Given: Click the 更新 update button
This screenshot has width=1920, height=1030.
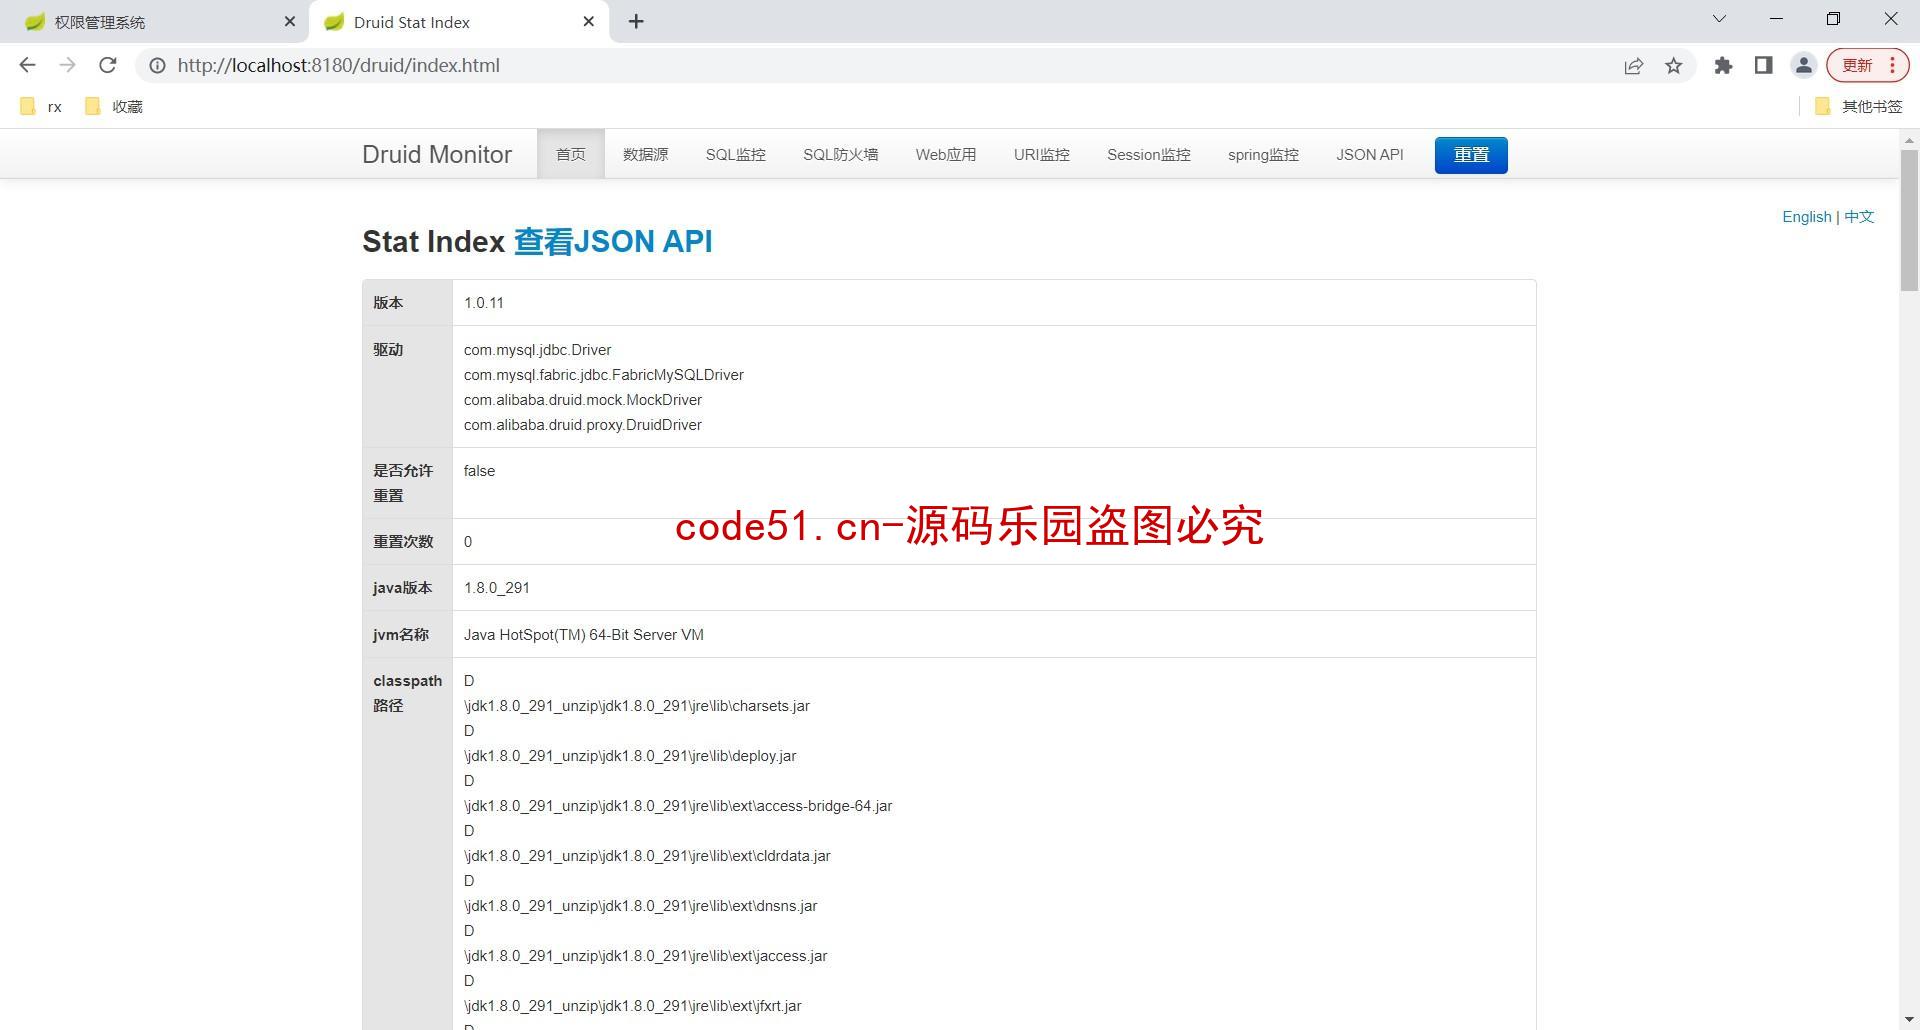Looking at the screenshot, I should [x=1867, y=65].
